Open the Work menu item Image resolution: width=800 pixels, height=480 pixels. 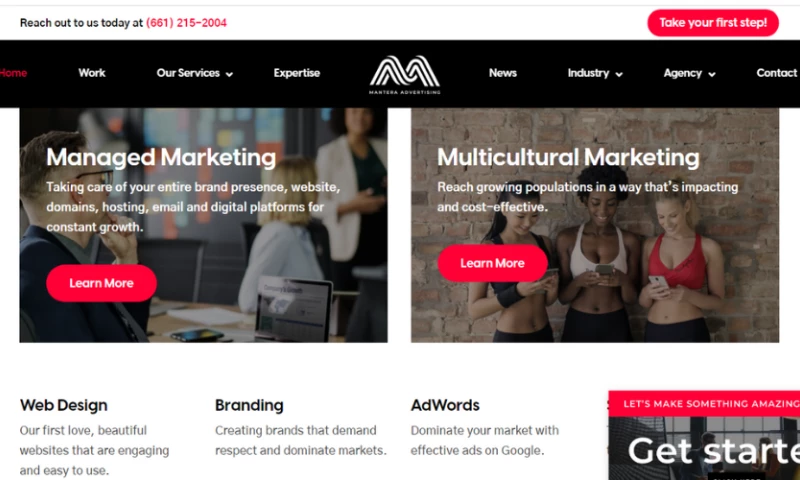(92, 73)
